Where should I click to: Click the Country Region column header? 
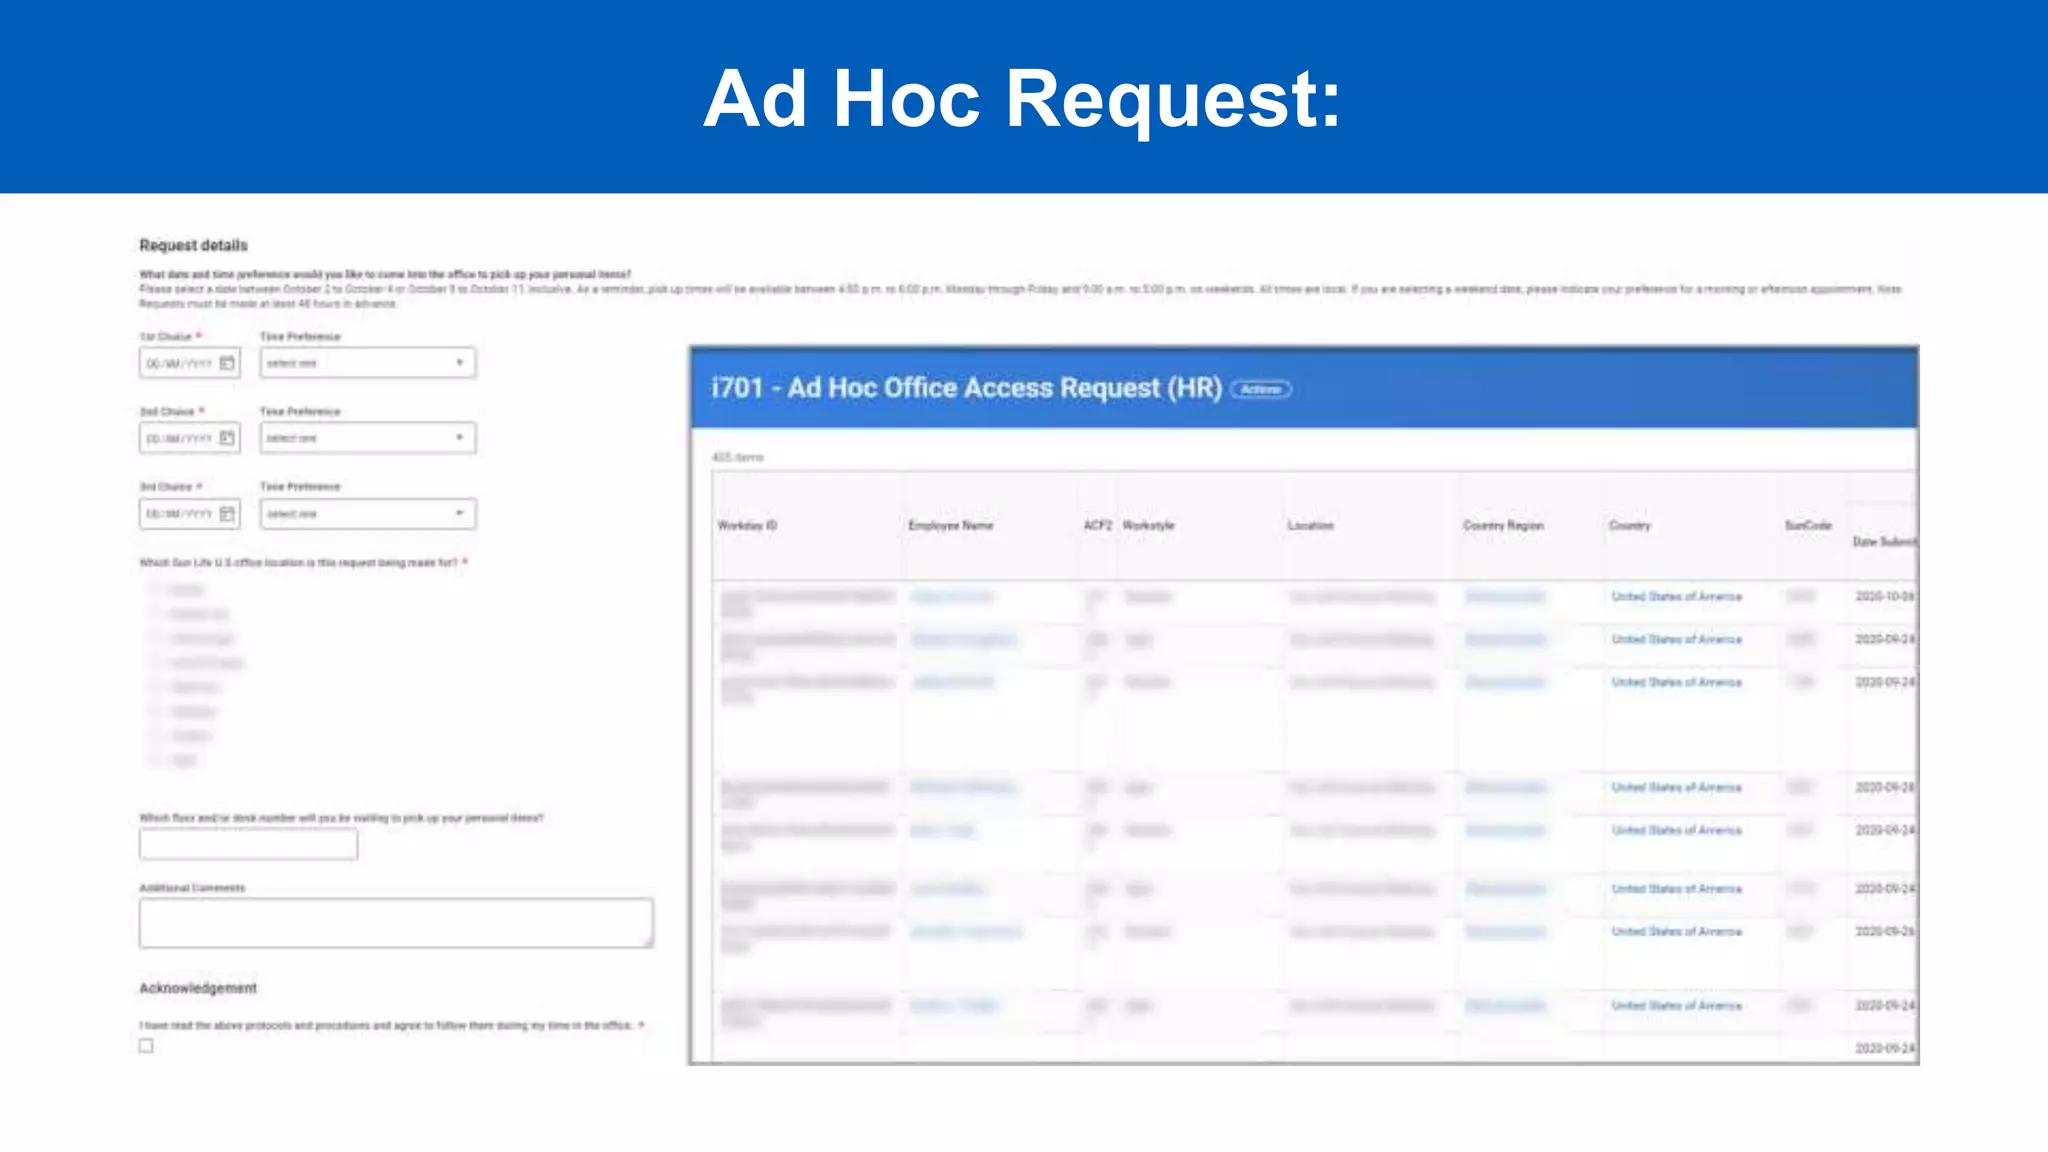[1503, 526]
